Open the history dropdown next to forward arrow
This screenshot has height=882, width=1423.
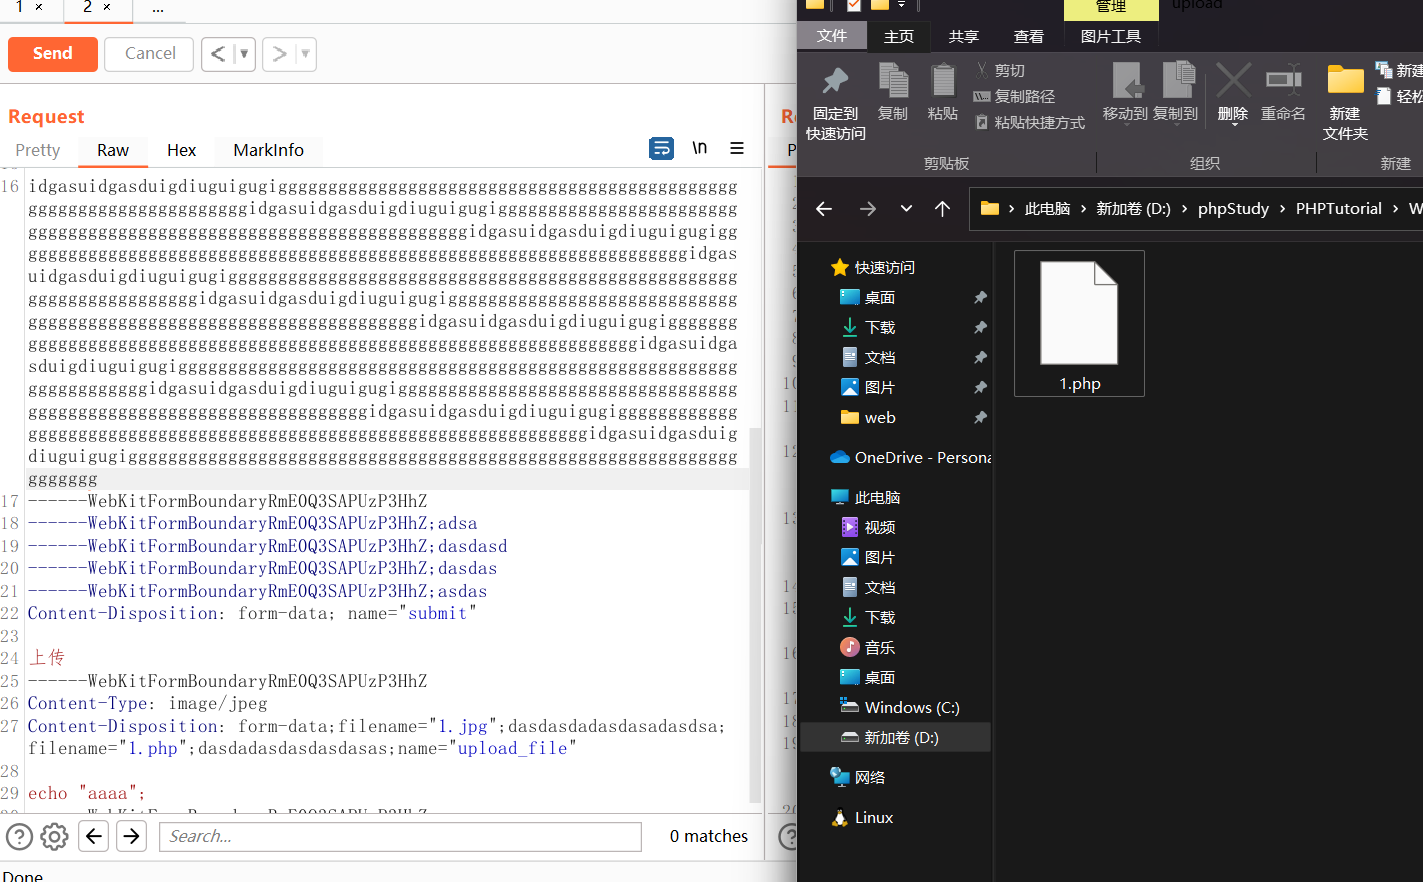pos(305,54)
